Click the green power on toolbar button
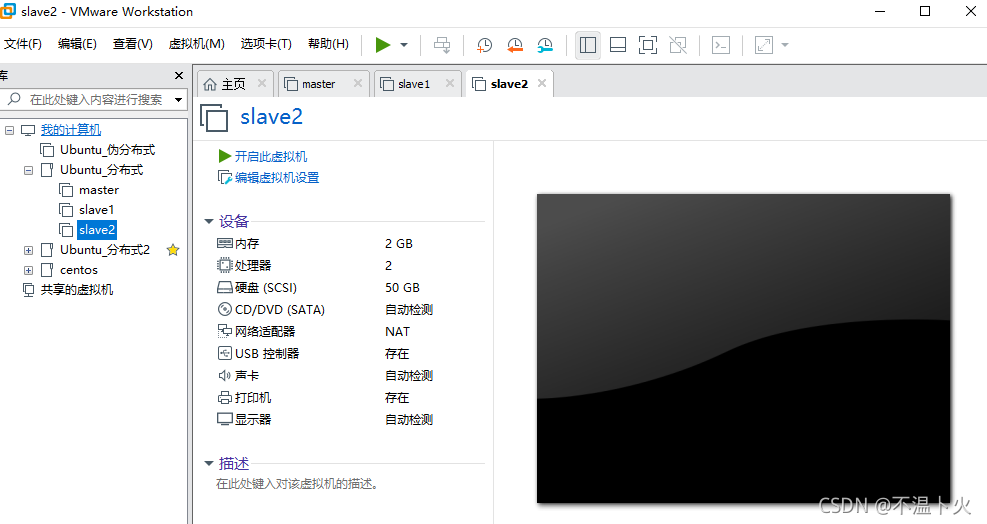 [x=383, y=45]
